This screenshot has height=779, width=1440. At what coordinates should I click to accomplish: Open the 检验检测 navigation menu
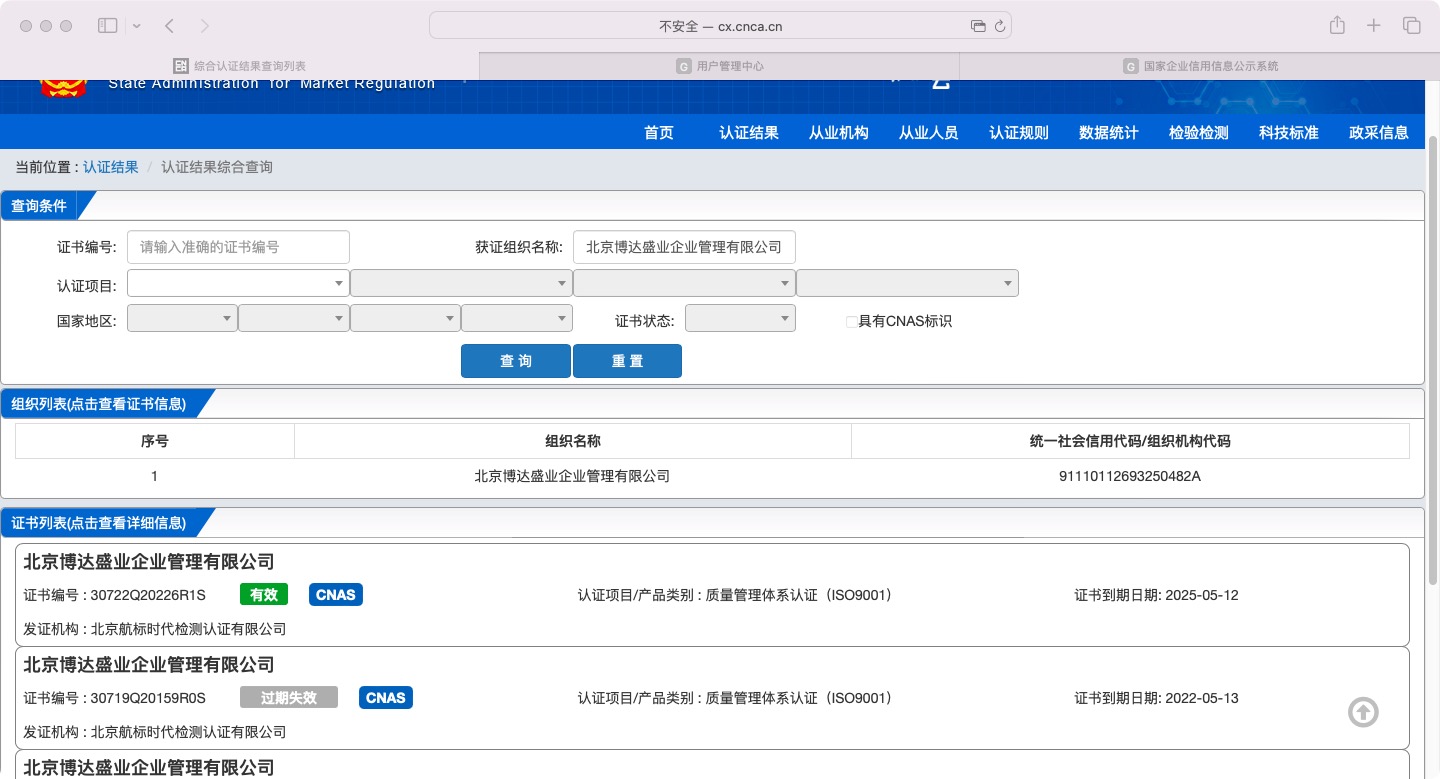coord(1199,132)
